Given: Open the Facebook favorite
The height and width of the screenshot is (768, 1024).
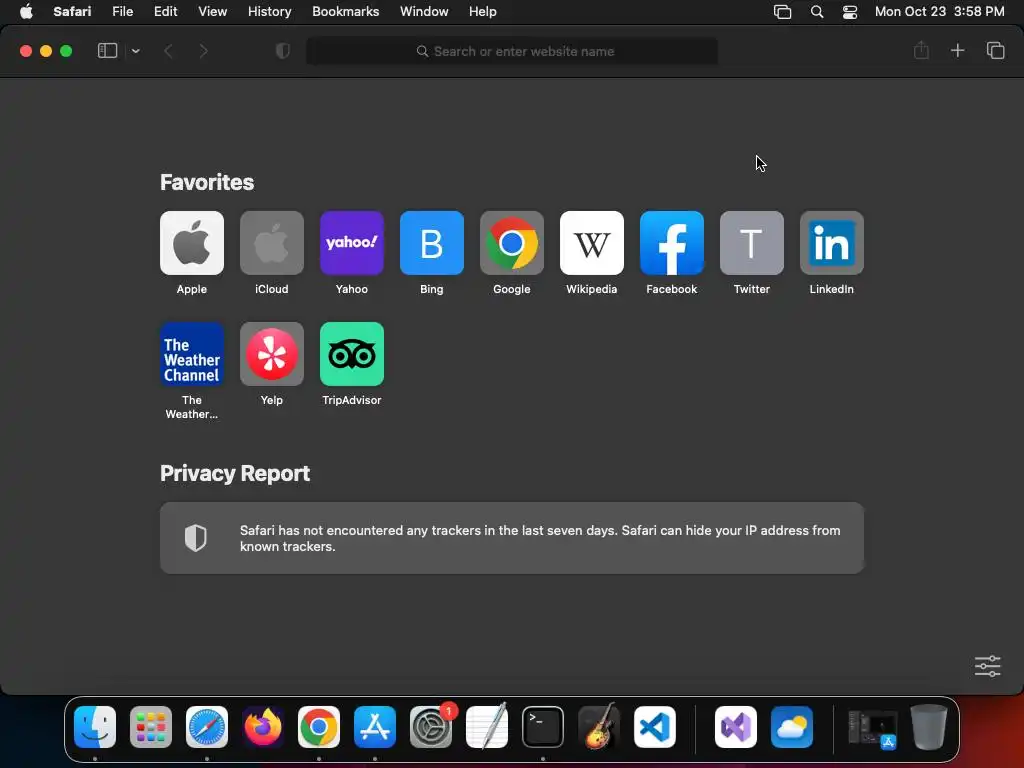Looking at the screenshot, I should 671,243.
